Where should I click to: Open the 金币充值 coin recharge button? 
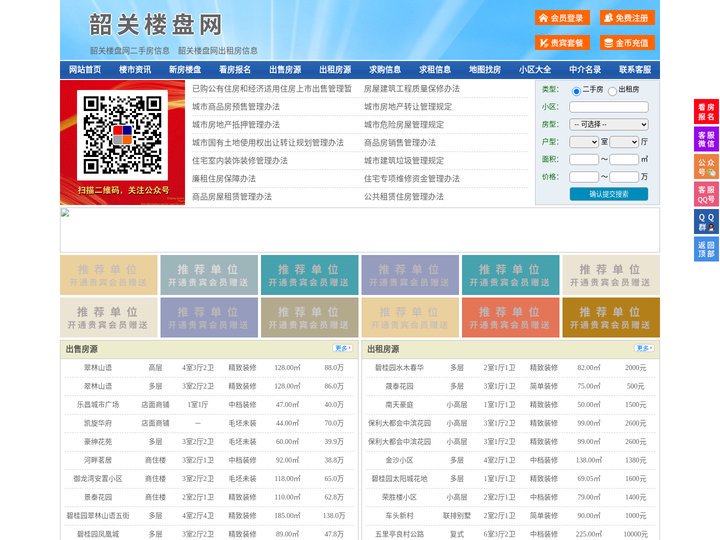[x=627, y=43]
